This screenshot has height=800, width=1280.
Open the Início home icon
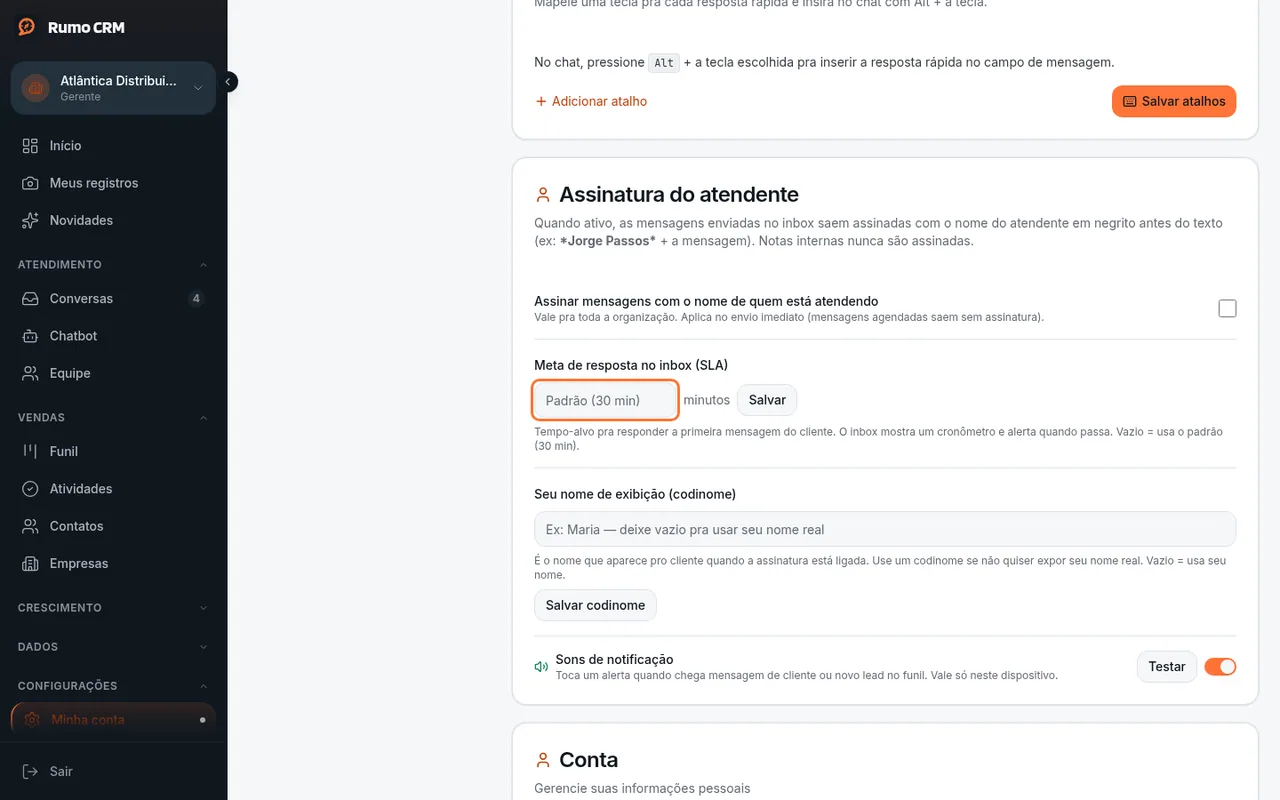point(31,146)
